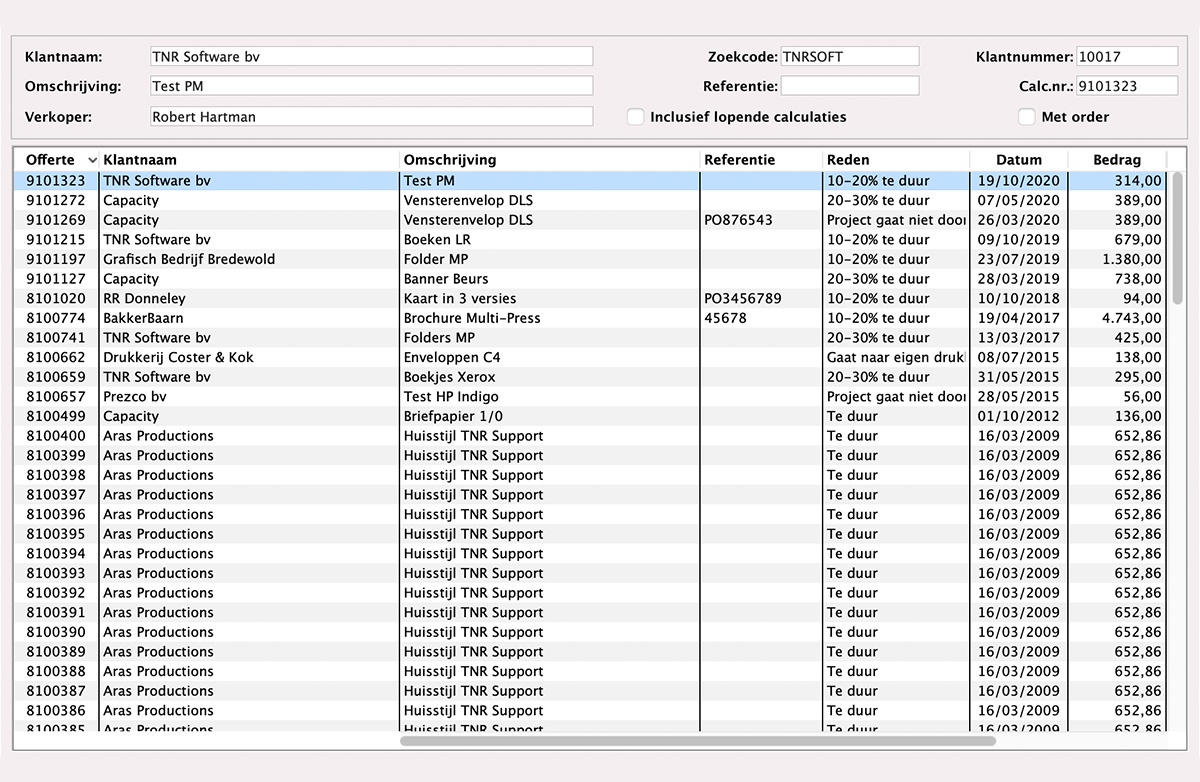
Task: Select Brochure Multi-Press description
Action: pos(472,318)
